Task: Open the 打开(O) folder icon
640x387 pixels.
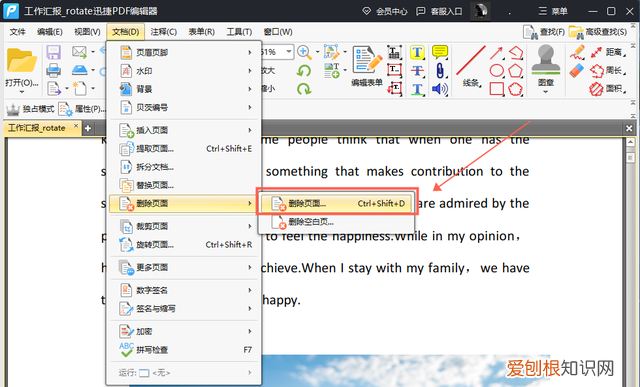Action: click(x=22, y=61)
